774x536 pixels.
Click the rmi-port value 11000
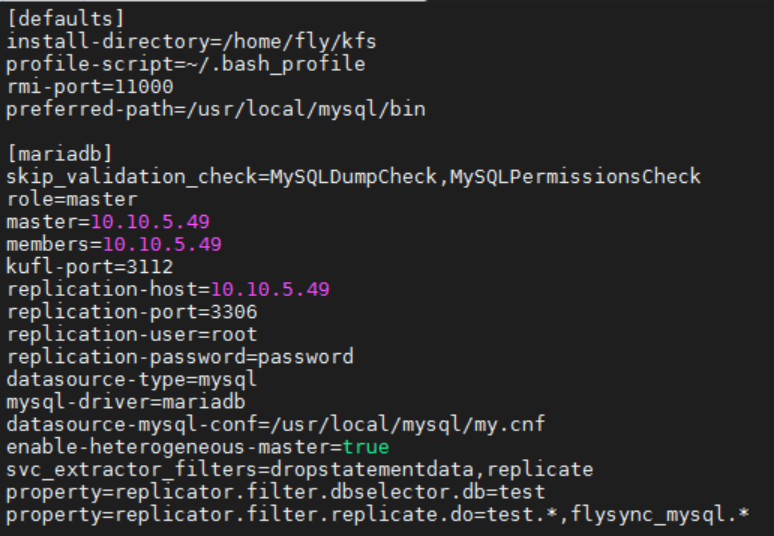(143, 87)
